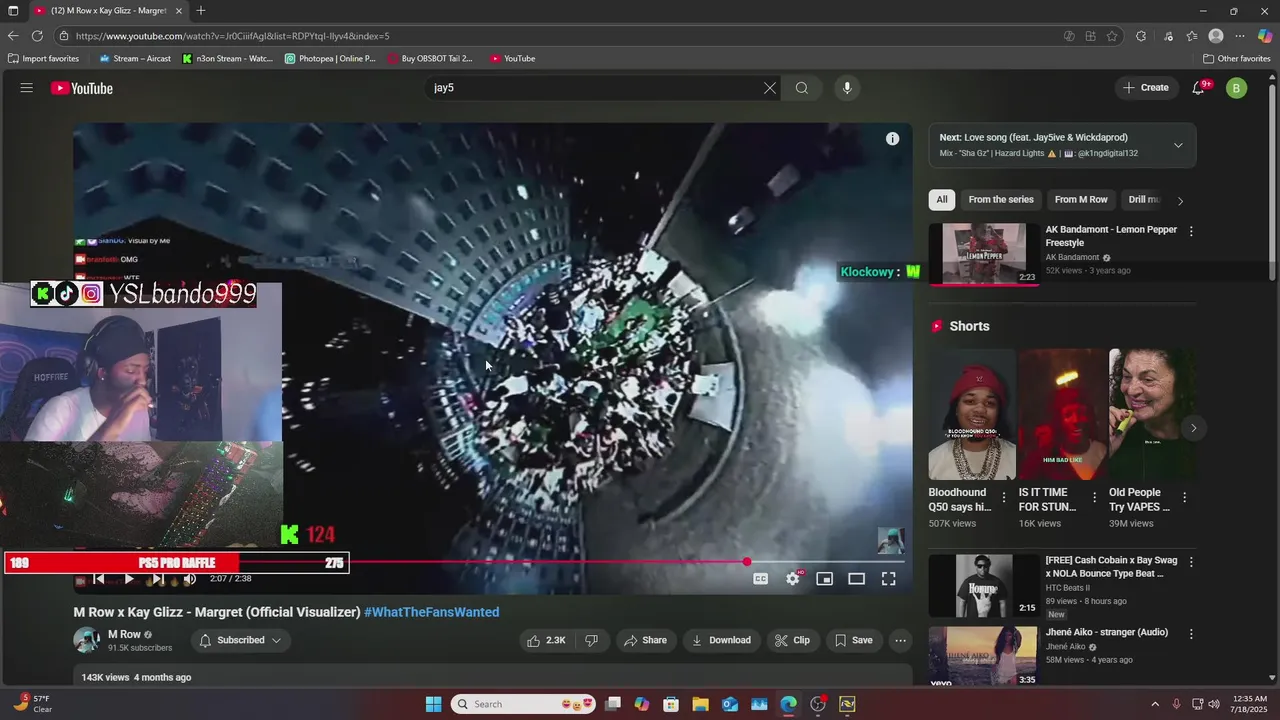This screenshot has height=720, width=1280.
Task: Enter full screen playback
Action: [x=888, y=579]
